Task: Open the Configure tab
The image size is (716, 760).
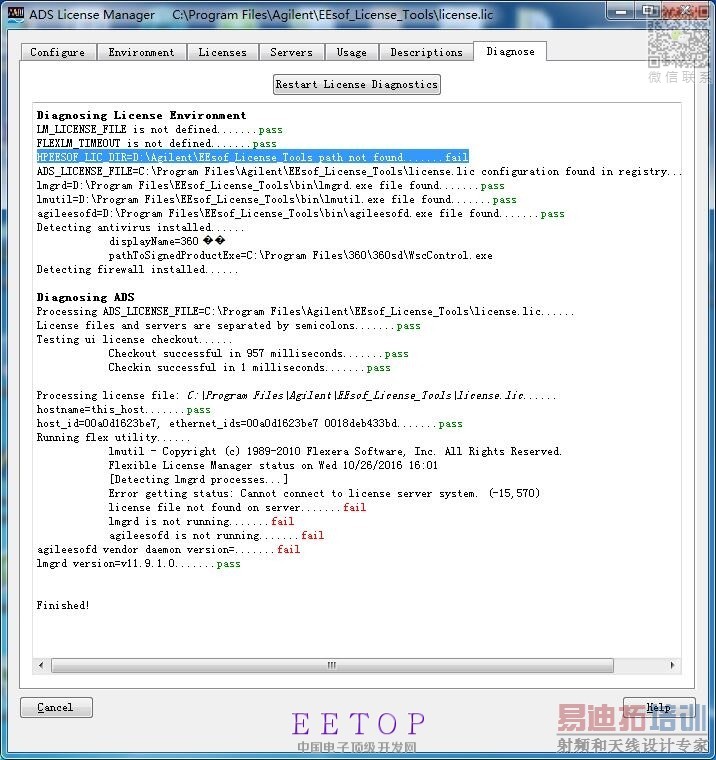Action: click(x=58, y=52)
